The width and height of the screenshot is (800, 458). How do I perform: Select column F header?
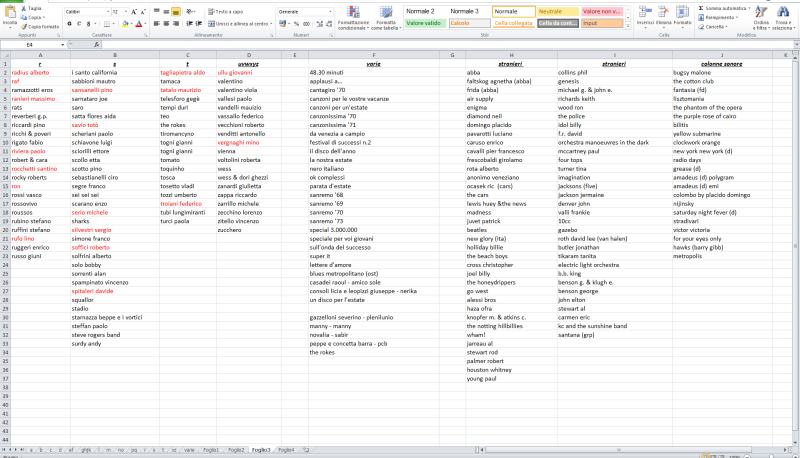pyautogui.click(x=373, y=55)
